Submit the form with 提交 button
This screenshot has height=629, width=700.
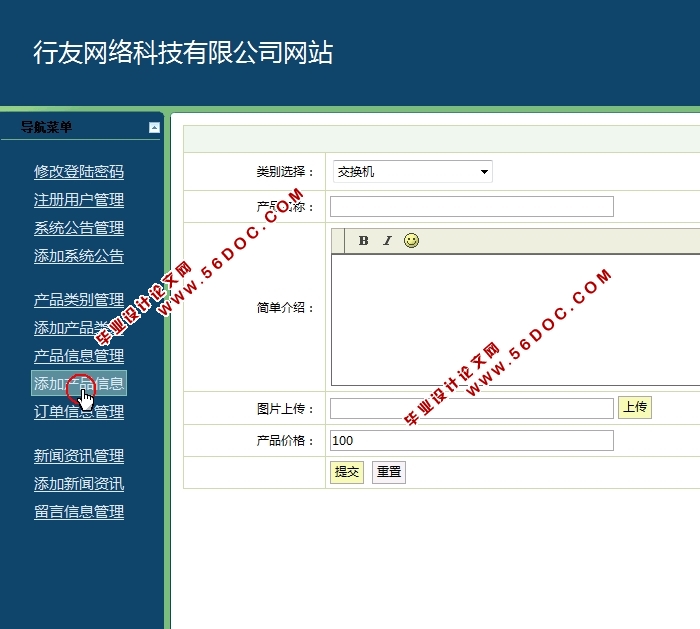[x=346, y=472]
